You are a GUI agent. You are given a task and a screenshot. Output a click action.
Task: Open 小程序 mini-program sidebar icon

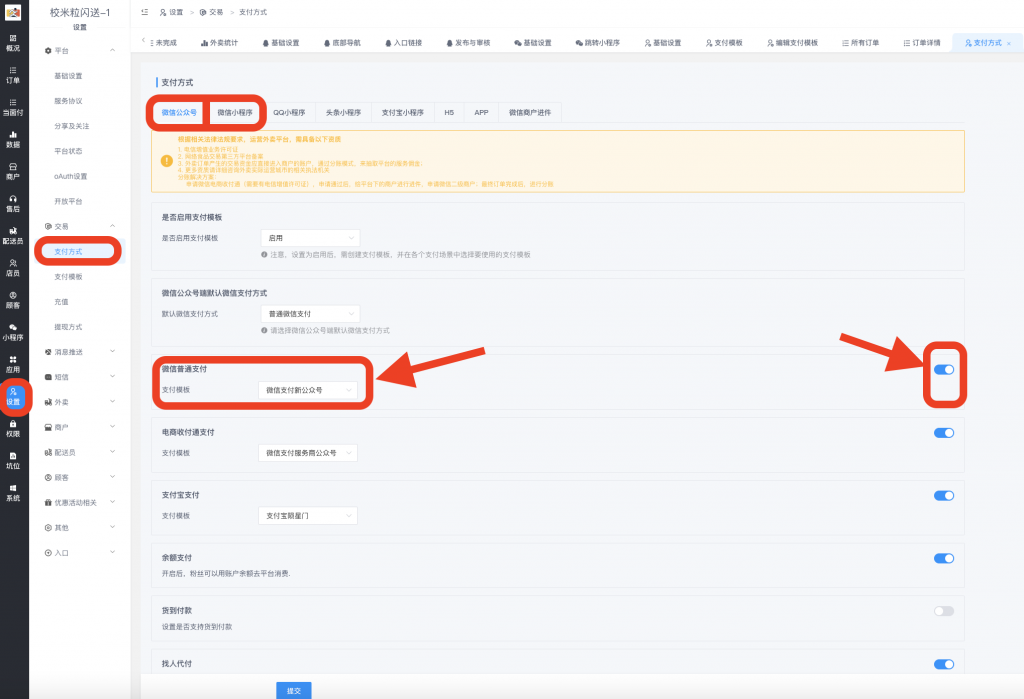(13, 331)
